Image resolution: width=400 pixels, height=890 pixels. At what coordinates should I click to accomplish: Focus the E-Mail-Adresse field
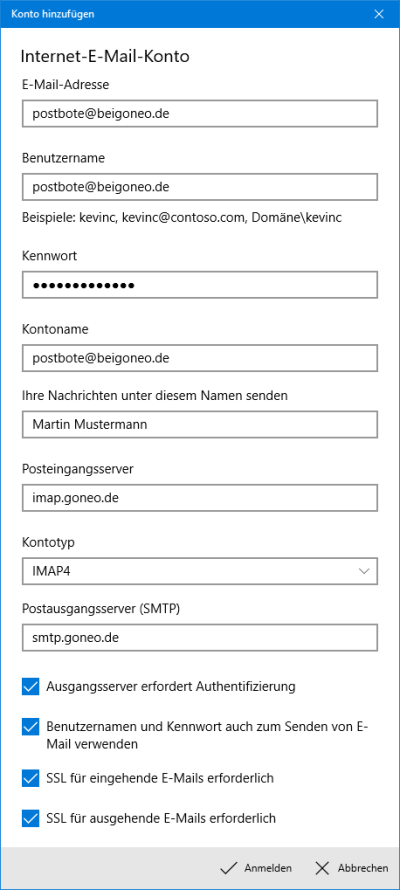200,114
